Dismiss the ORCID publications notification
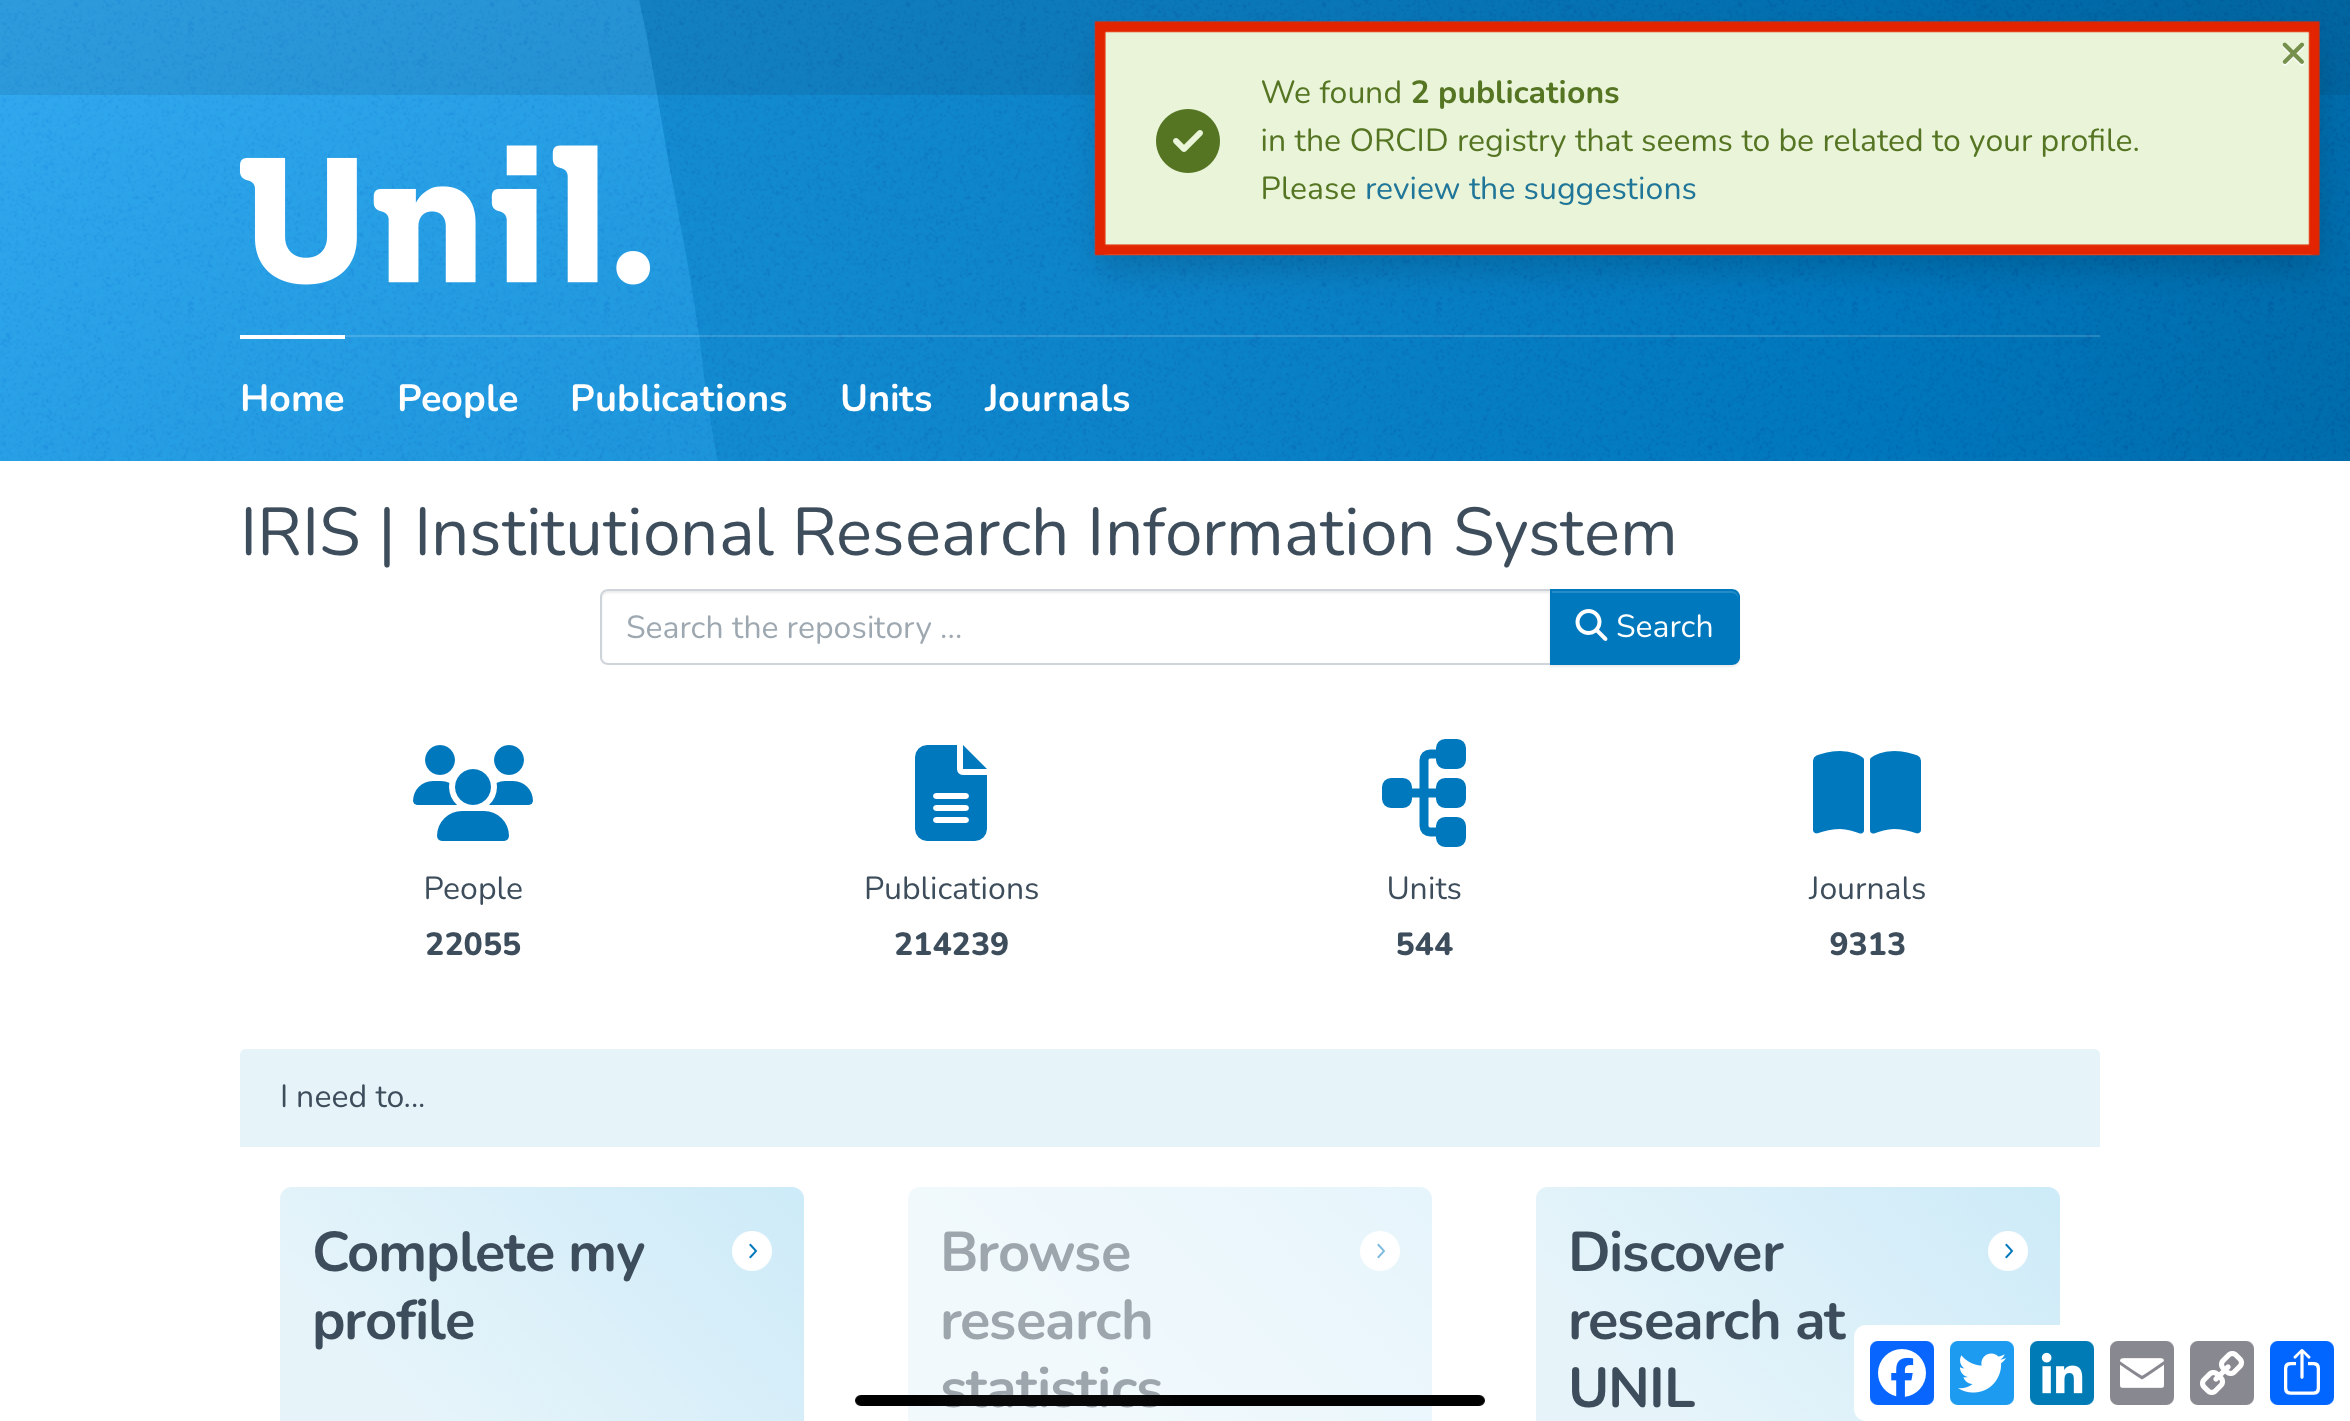 click(x=2293, y=53)
